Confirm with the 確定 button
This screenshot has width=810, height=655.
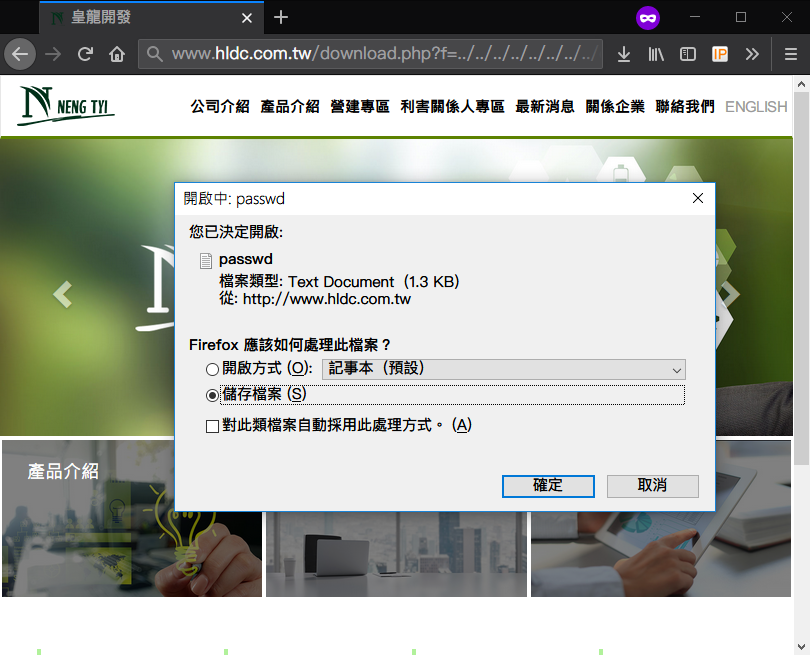[548, 486]
